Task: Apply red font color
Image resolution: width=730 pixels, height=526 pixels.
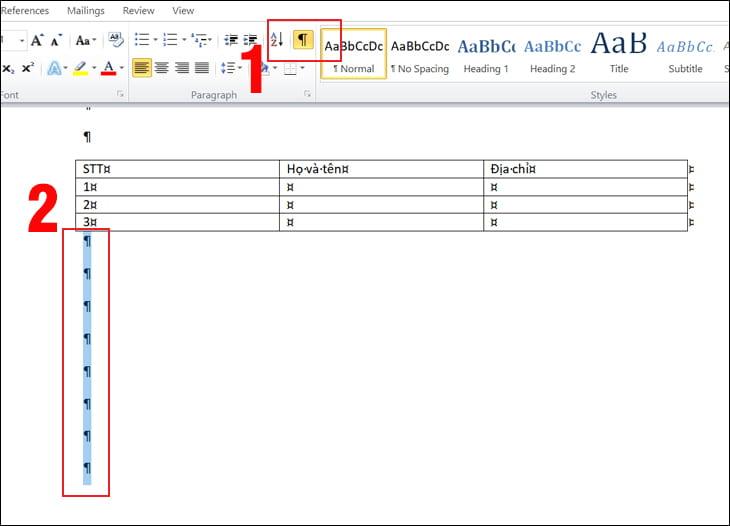Action: point(107,68)
